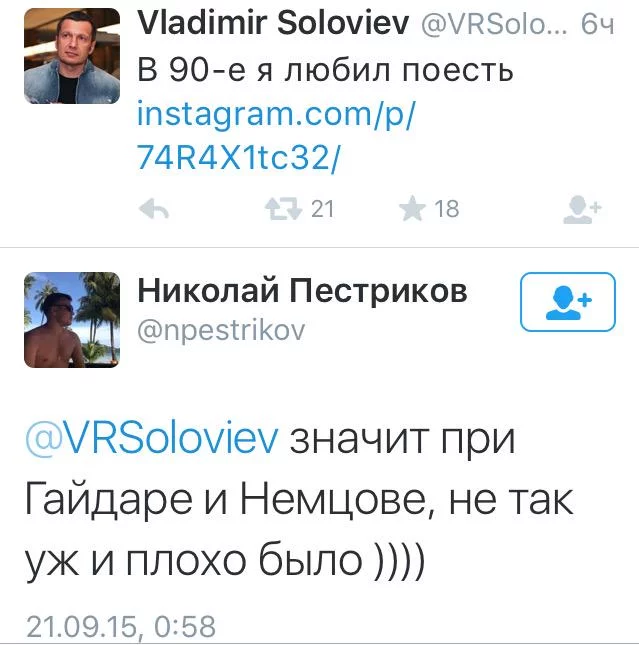Open the 74R4X1tc32/ link continuation
639x645 pixels.
(239, 158)
